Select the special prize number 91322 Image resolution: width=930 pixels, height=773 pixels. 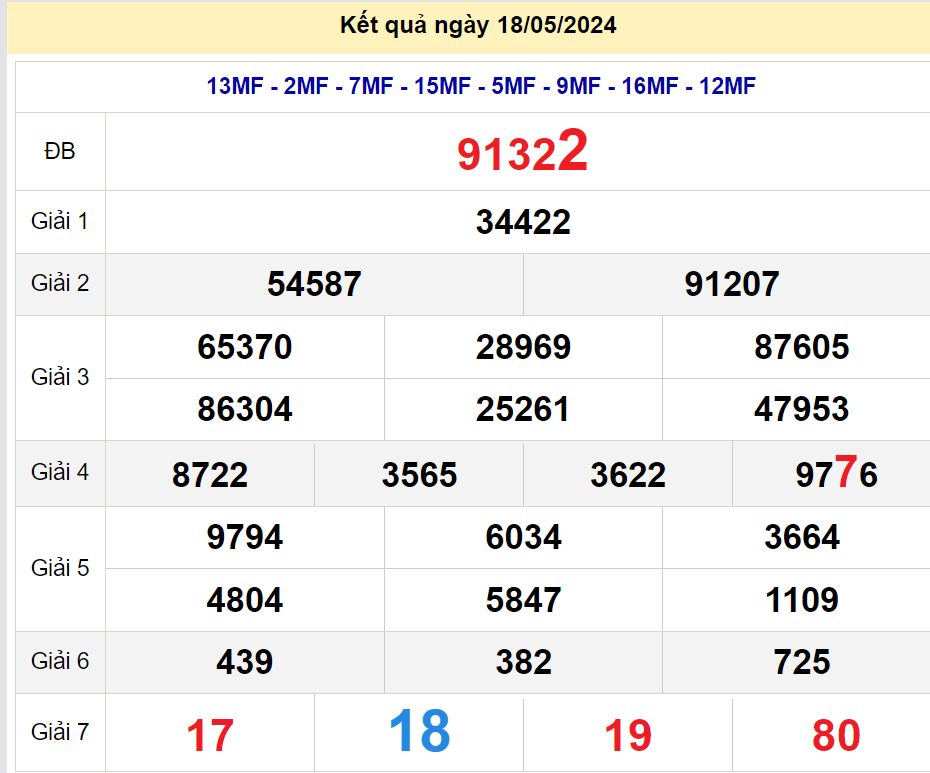[x=522, y=153]
